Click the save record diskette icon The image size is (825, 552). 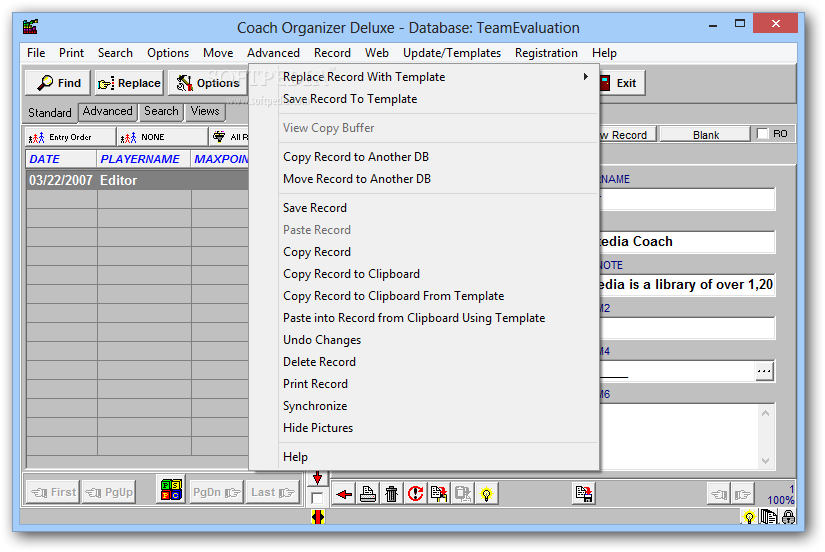(x=583, y=494)
